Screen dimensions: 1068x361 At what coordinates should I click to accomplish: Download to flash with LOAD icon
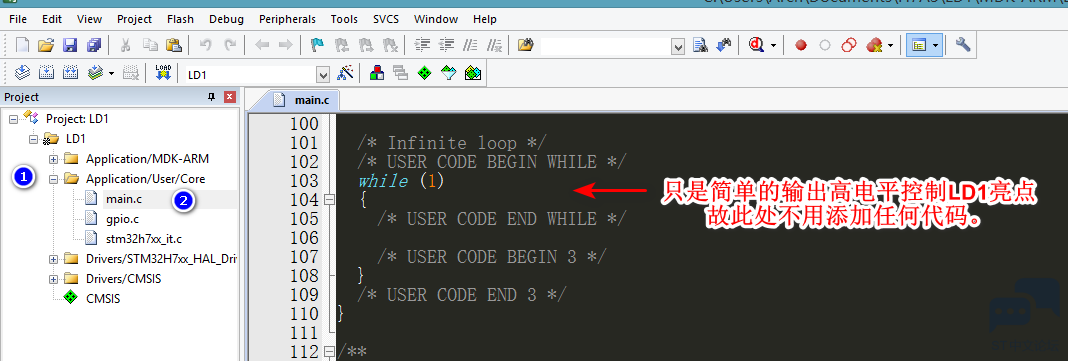[162, 73]
